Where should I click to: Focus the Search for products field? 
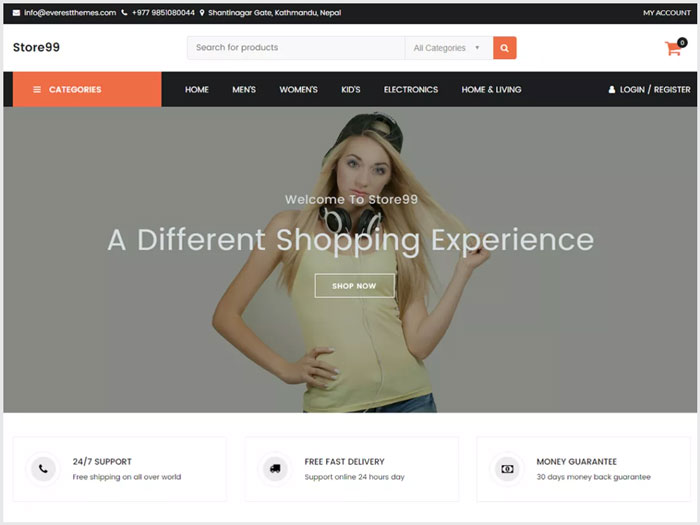(295, 48)
